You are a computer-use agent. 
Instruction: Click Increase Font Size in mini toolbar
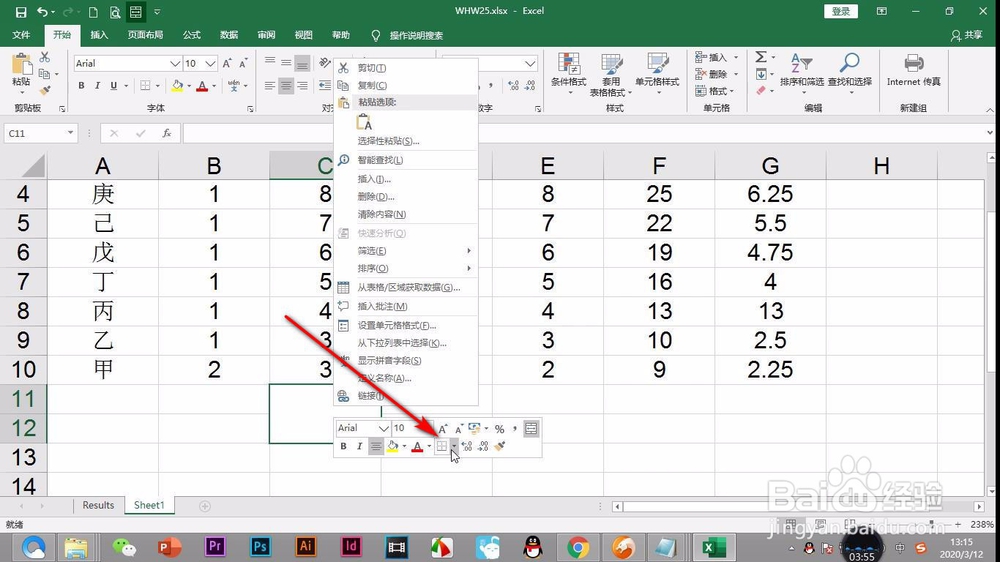(x=443, y=429)
